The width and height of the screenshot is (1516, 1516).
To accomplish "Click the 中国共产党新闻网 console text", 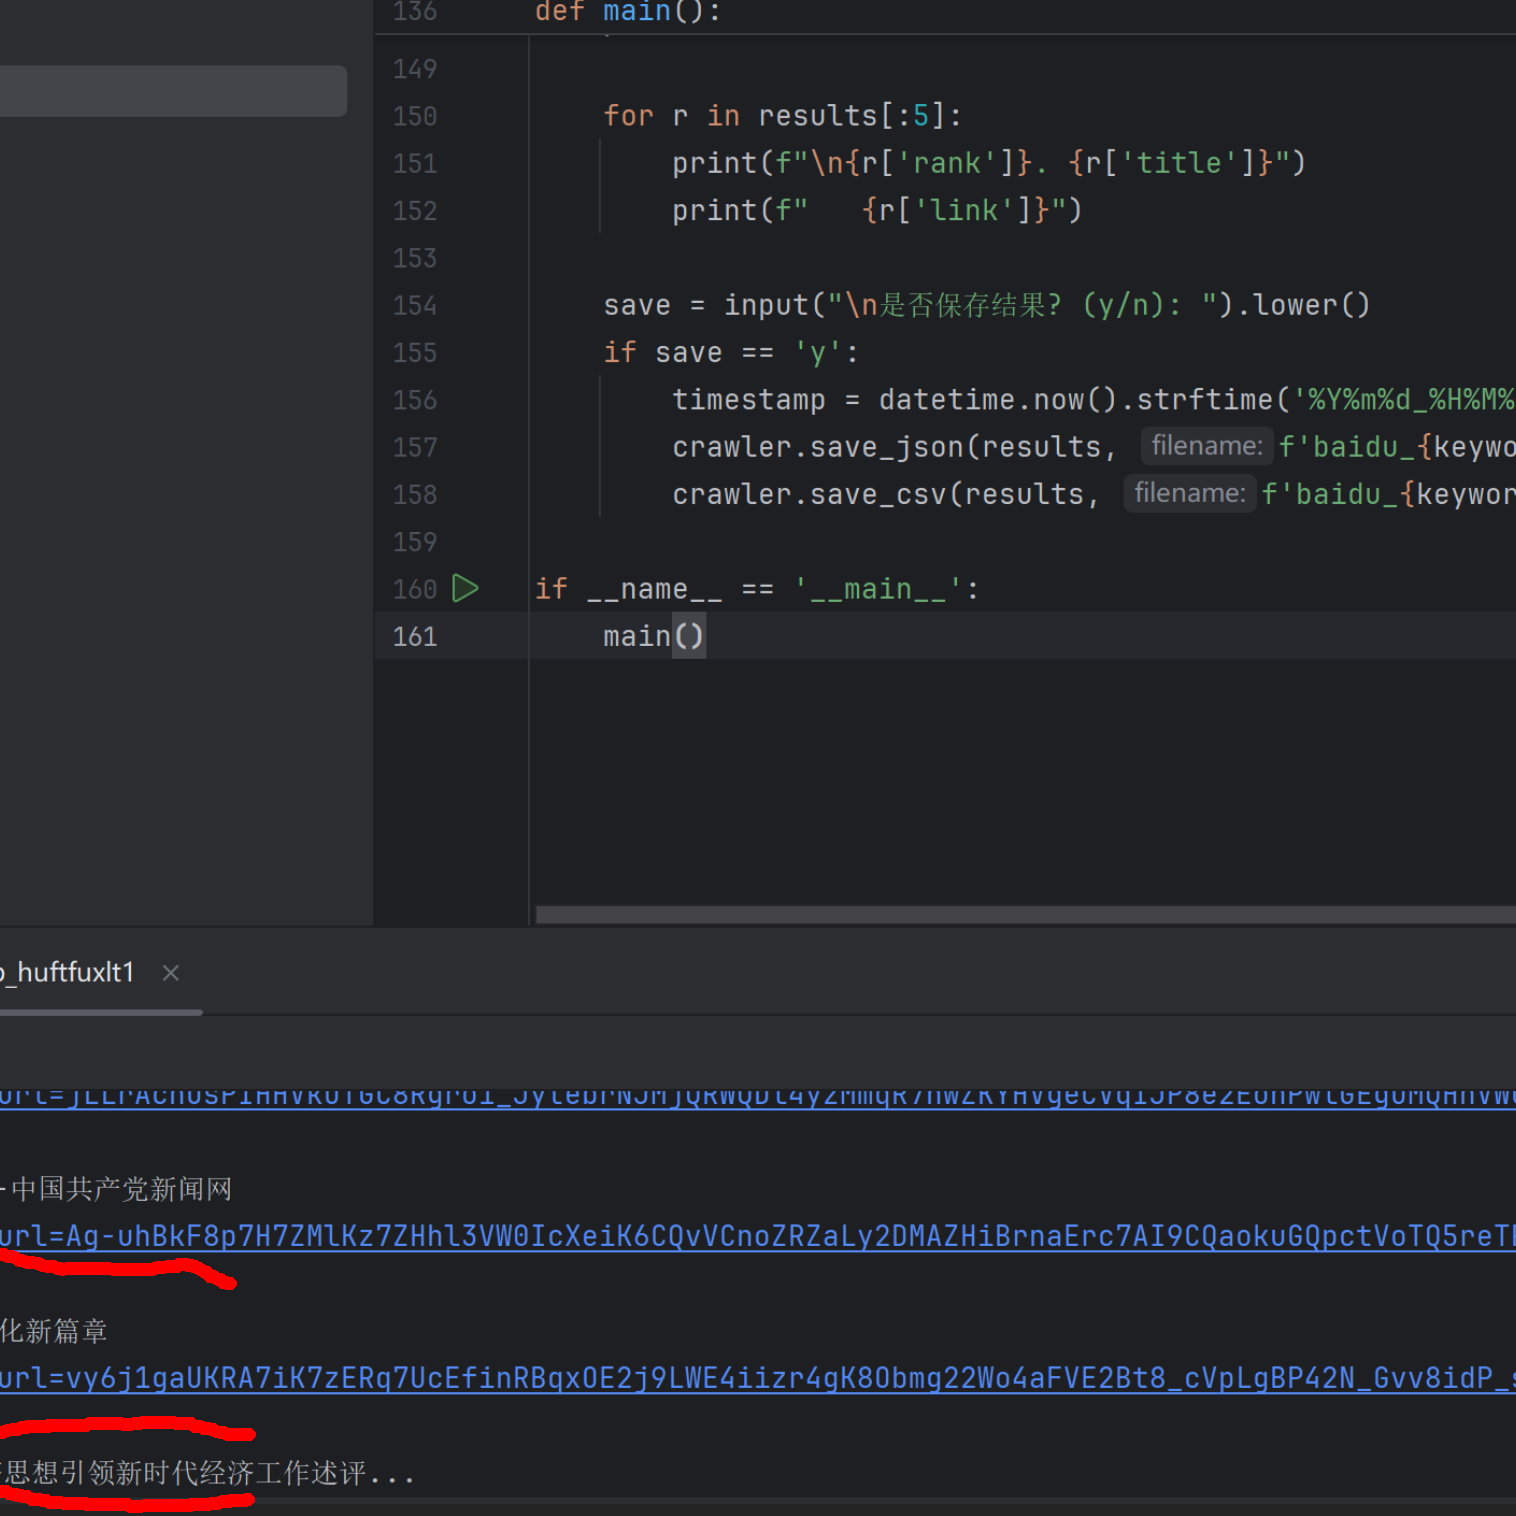I will 122,1189.
